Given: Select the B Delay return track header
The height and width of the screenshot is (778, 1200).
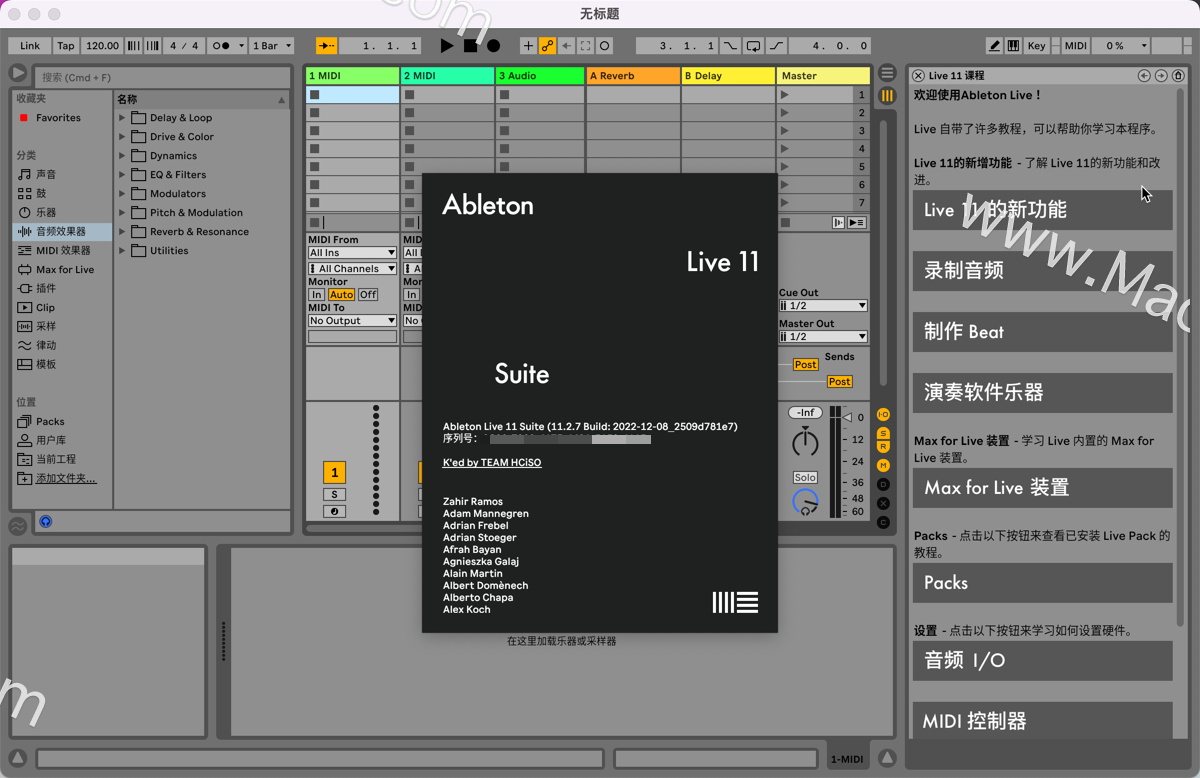Looking at the screenshot, I should [x=728, y=75].
